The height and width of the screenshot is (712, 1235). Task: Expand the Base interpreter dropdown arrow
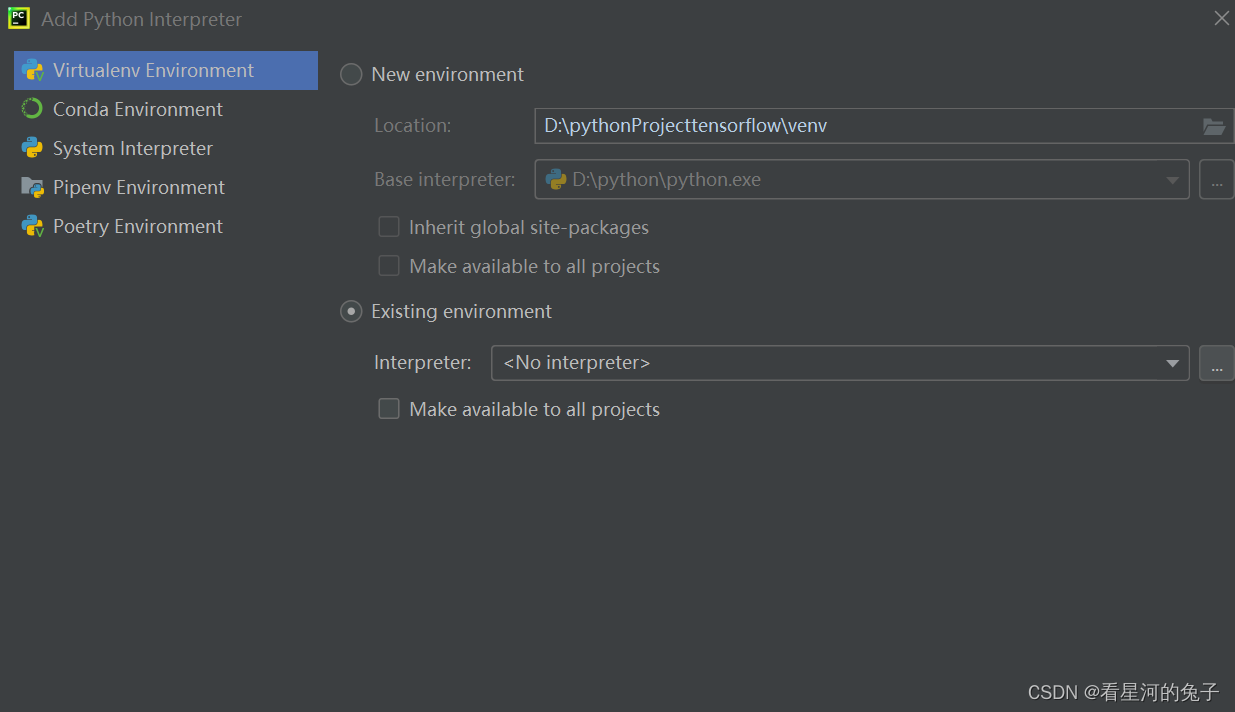[1172, 180]
